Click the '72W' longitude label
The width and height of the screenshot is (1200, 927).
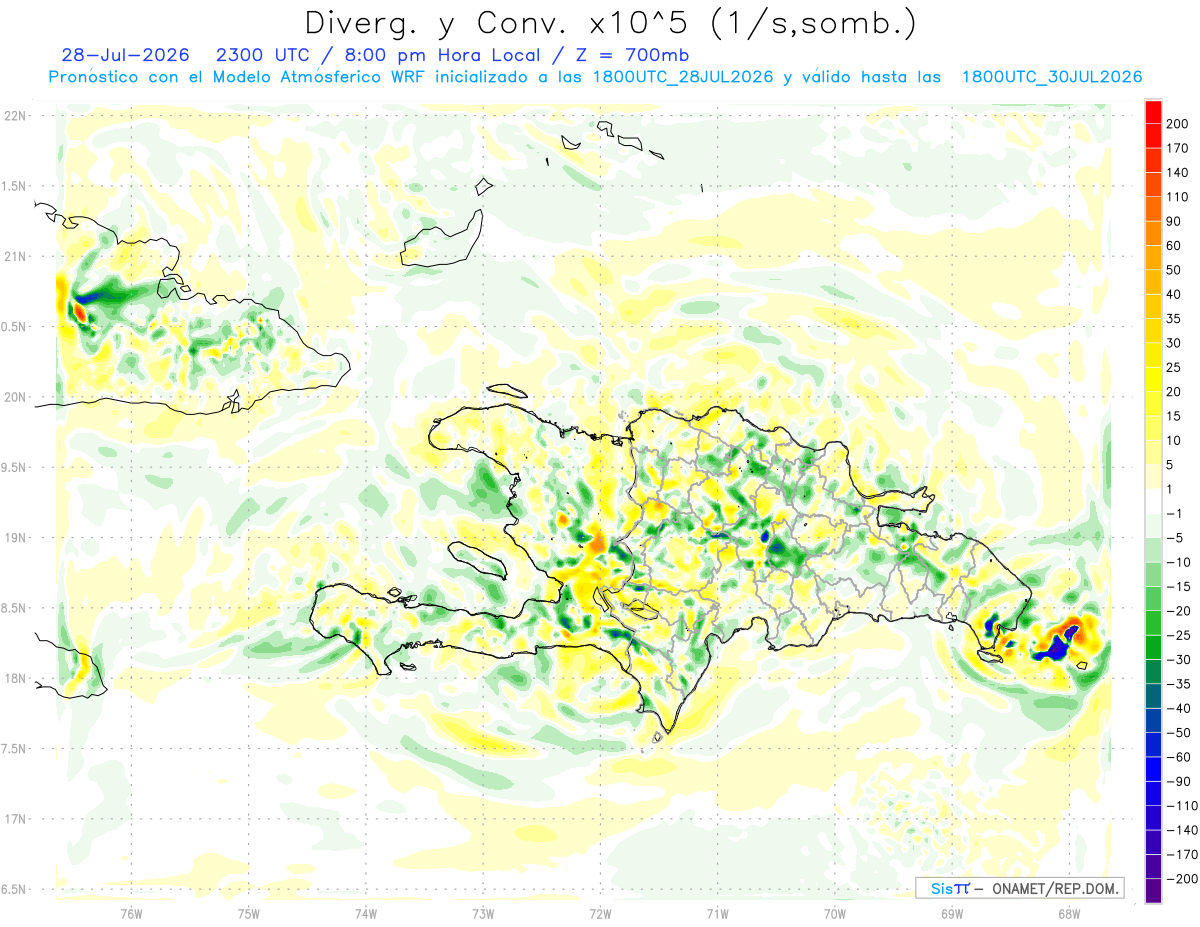click(600, 913)
